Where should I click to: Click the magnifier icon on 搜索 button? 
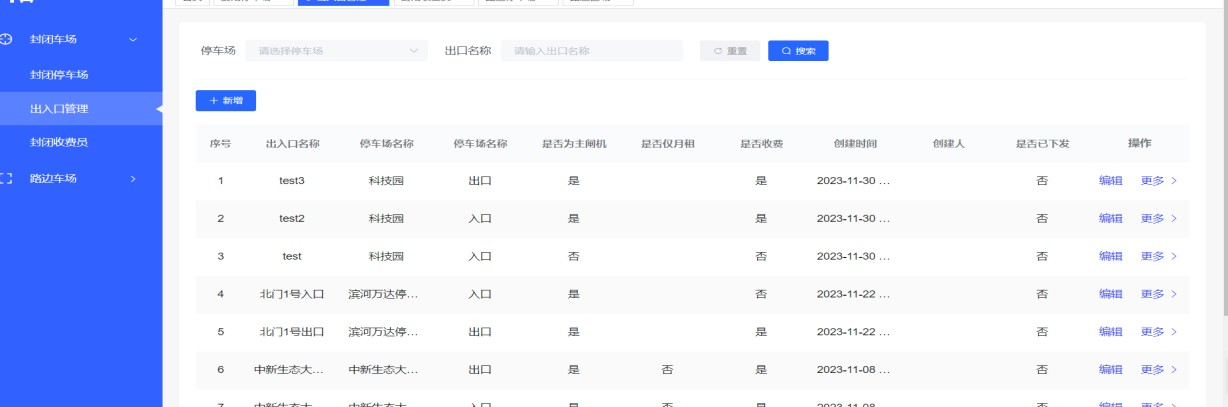(787, 51)
